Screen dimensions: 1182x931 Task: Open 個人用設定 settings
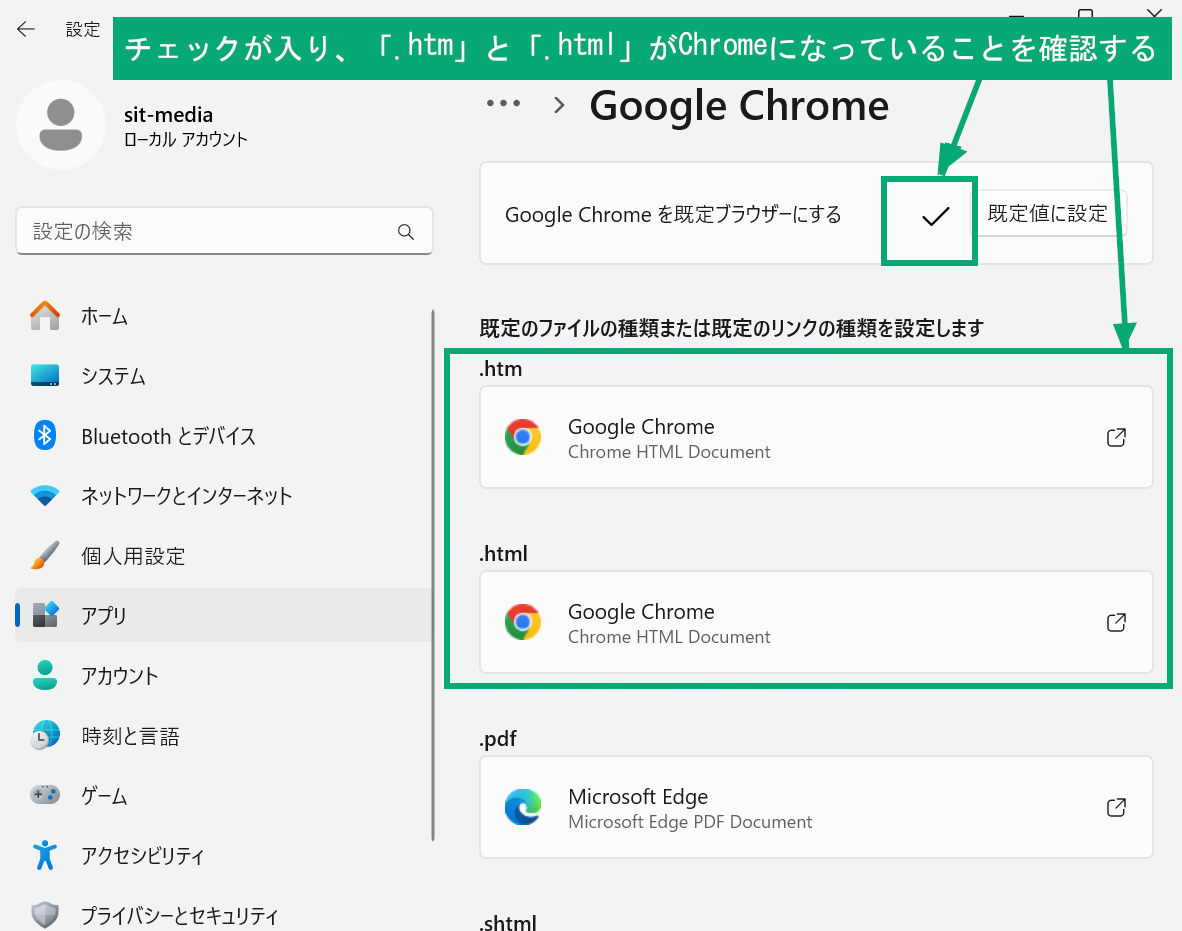[223, 556]
